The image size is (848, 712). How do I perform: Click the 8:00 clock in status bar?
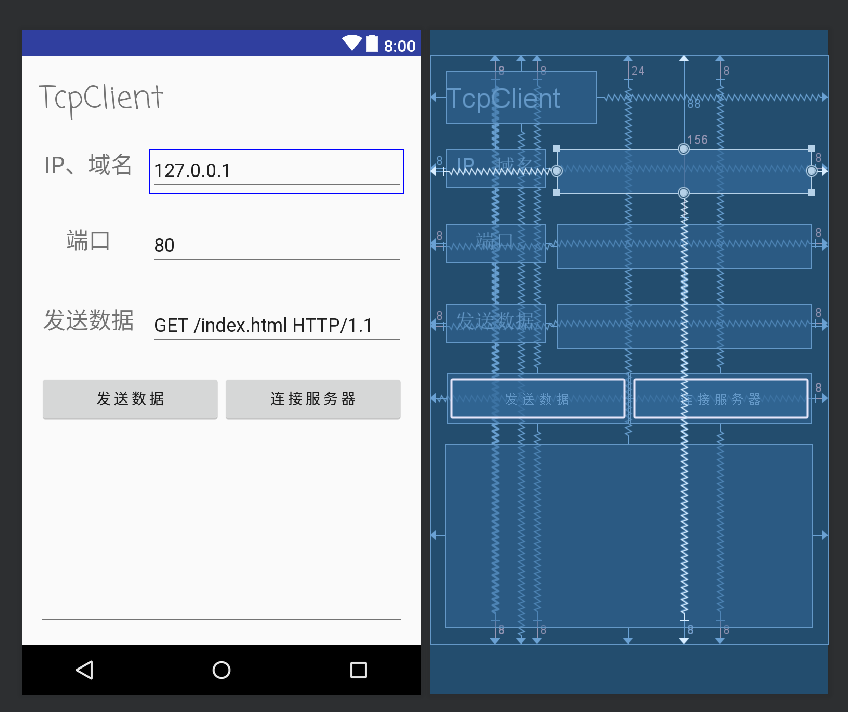click(x=400, y=45)
